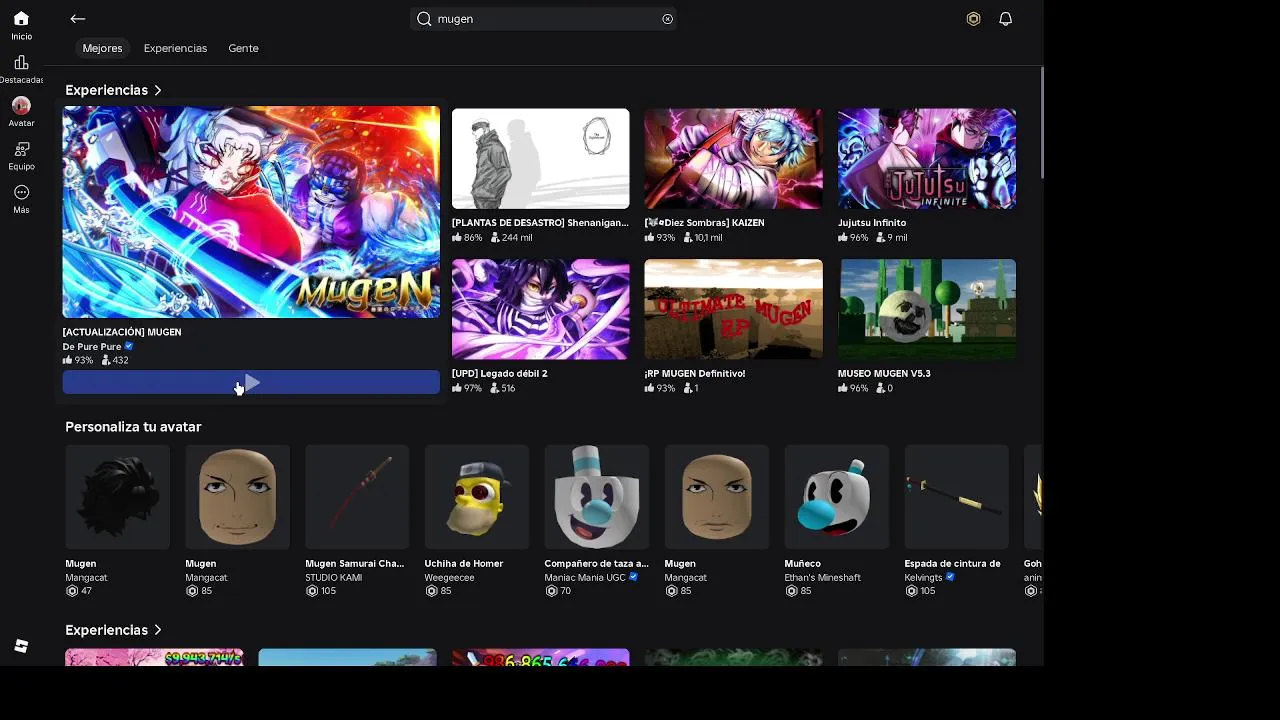Open the ¡RP MUGEN Definitivo! thumbnail
Image resolution: width=1280 pixels, height=720 pixels.
point(733,309)
